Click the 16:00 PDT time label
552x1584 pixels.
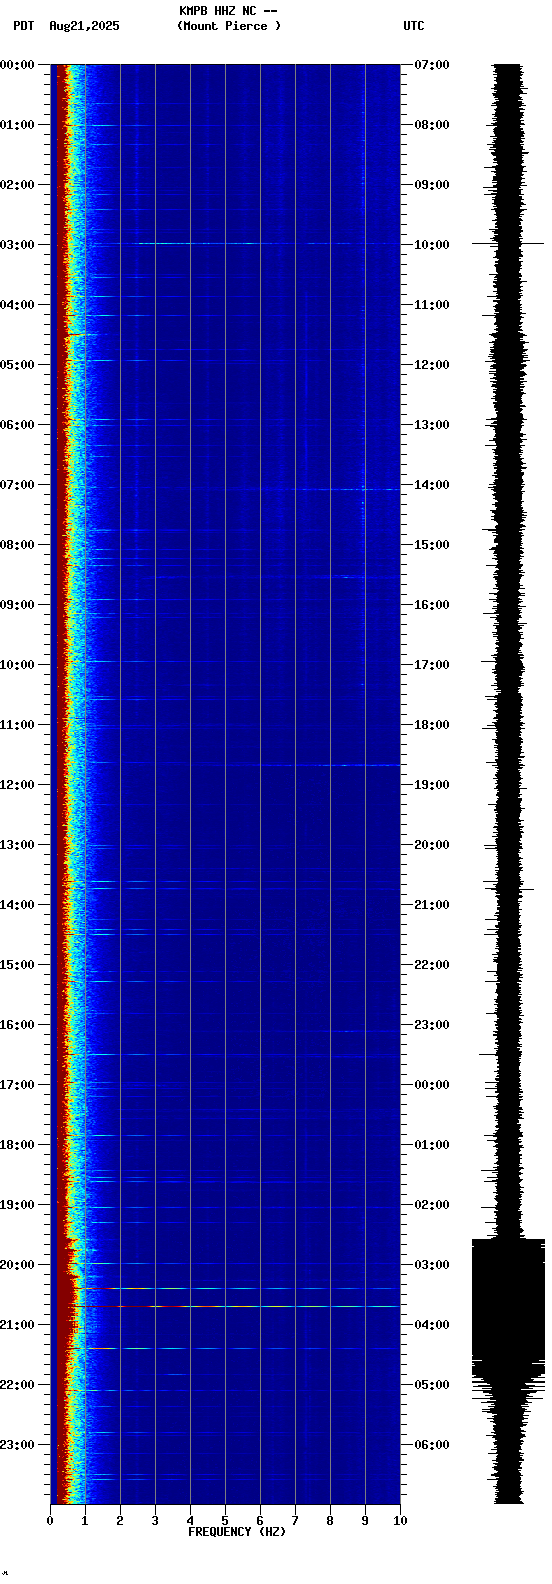click(x=17, y=1025)
